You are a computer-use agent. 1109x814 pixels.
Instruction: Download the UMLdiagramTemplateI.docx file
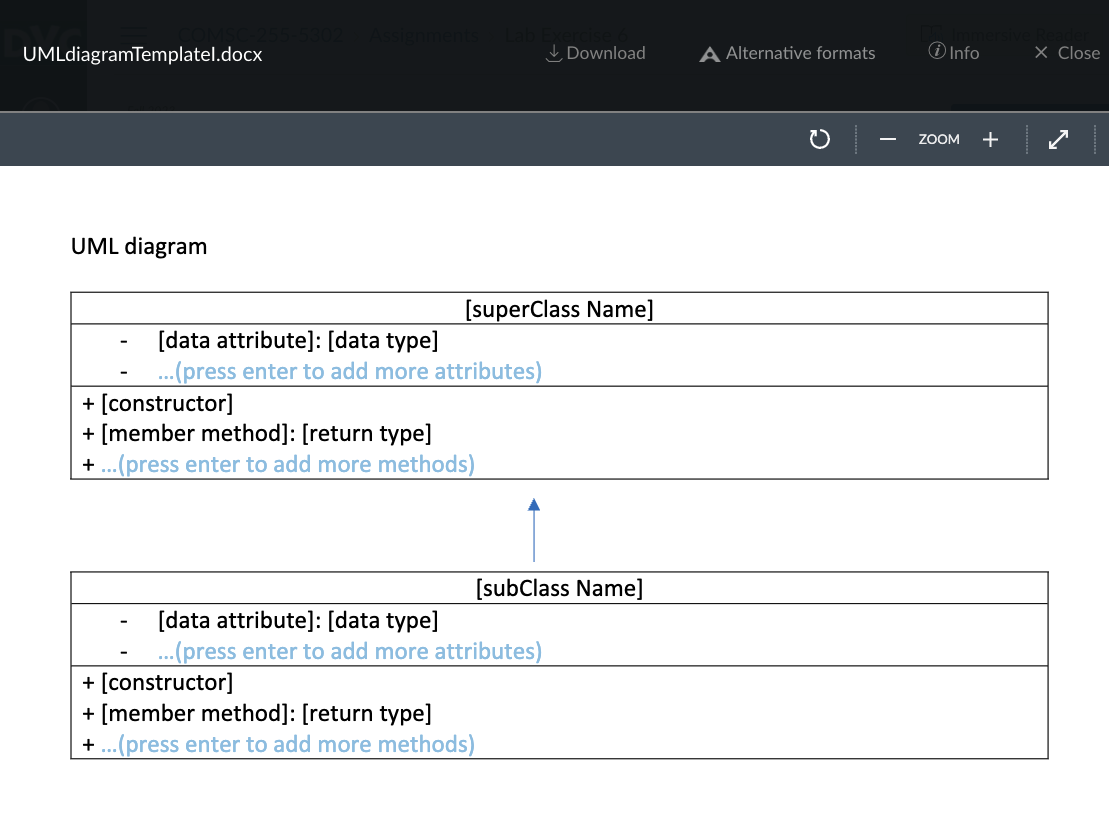pyautogui.click(x=595, y=53)
